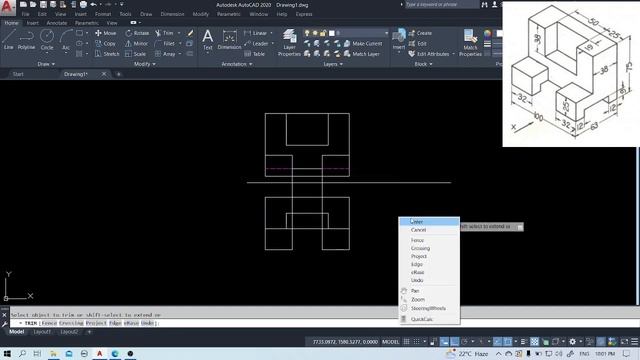The height and width of the screenshot is (360, 640).
Task: Click the Stretch tool
Action: click(107, 54)
